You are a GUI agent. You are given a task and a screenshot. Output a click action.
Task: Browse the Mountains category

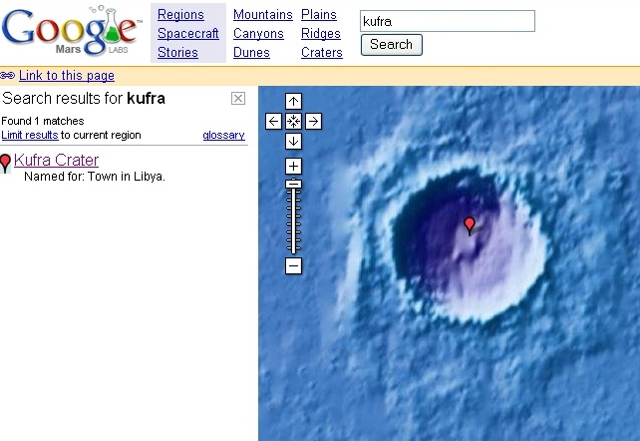click(263, 14)
